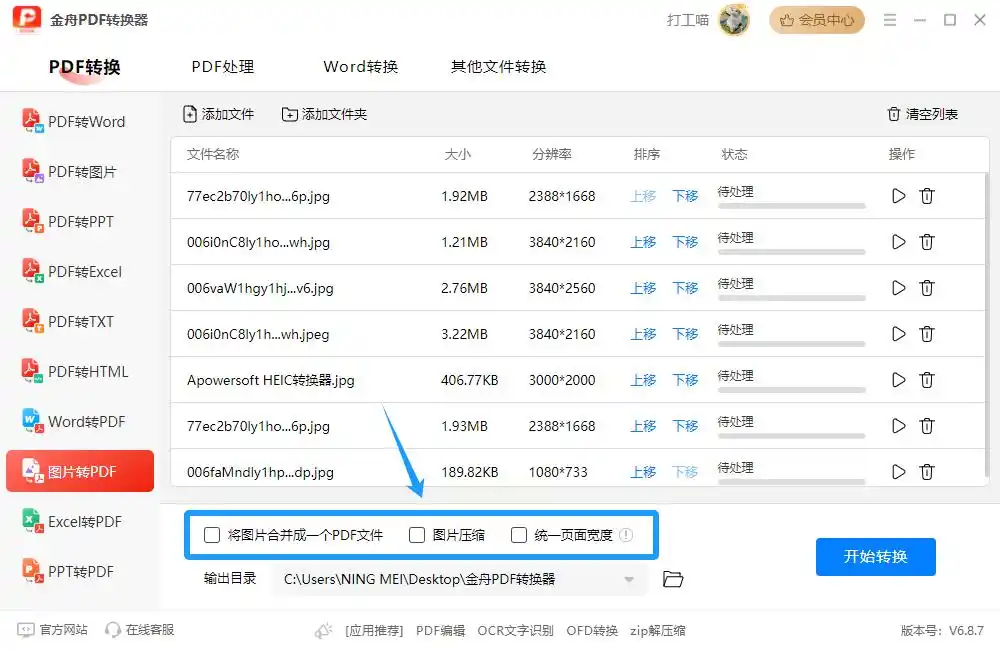This screenshot has height=650, width=1000.
Task: Click 下移 for 006vaW1hgy1hj...v6.jpg
Action: pos(685,288)
